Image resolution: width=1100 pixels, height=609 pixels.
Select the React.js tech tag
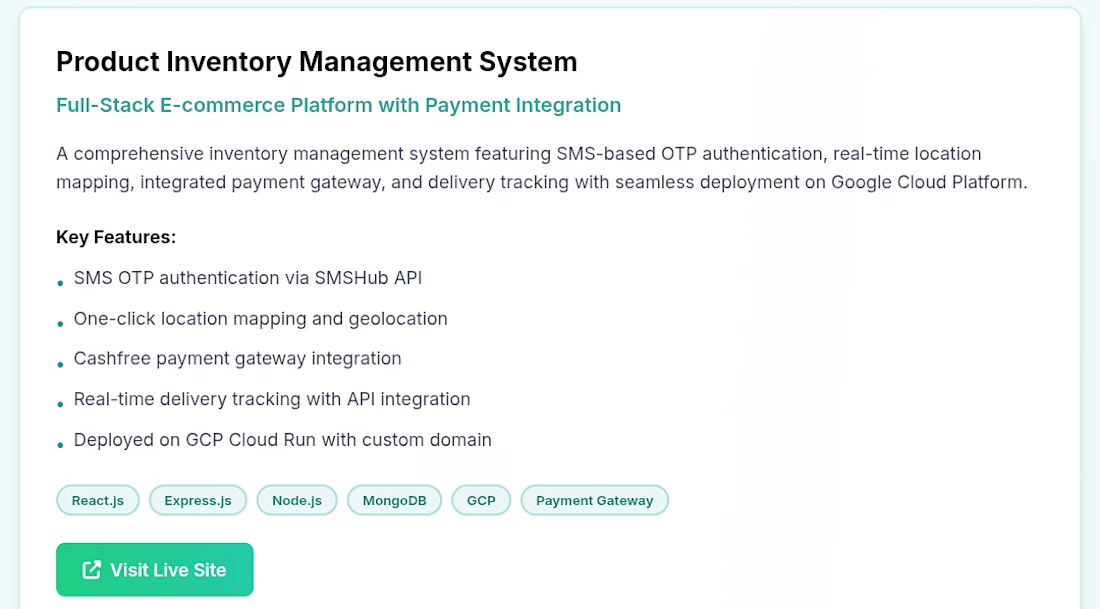point(98,500)
